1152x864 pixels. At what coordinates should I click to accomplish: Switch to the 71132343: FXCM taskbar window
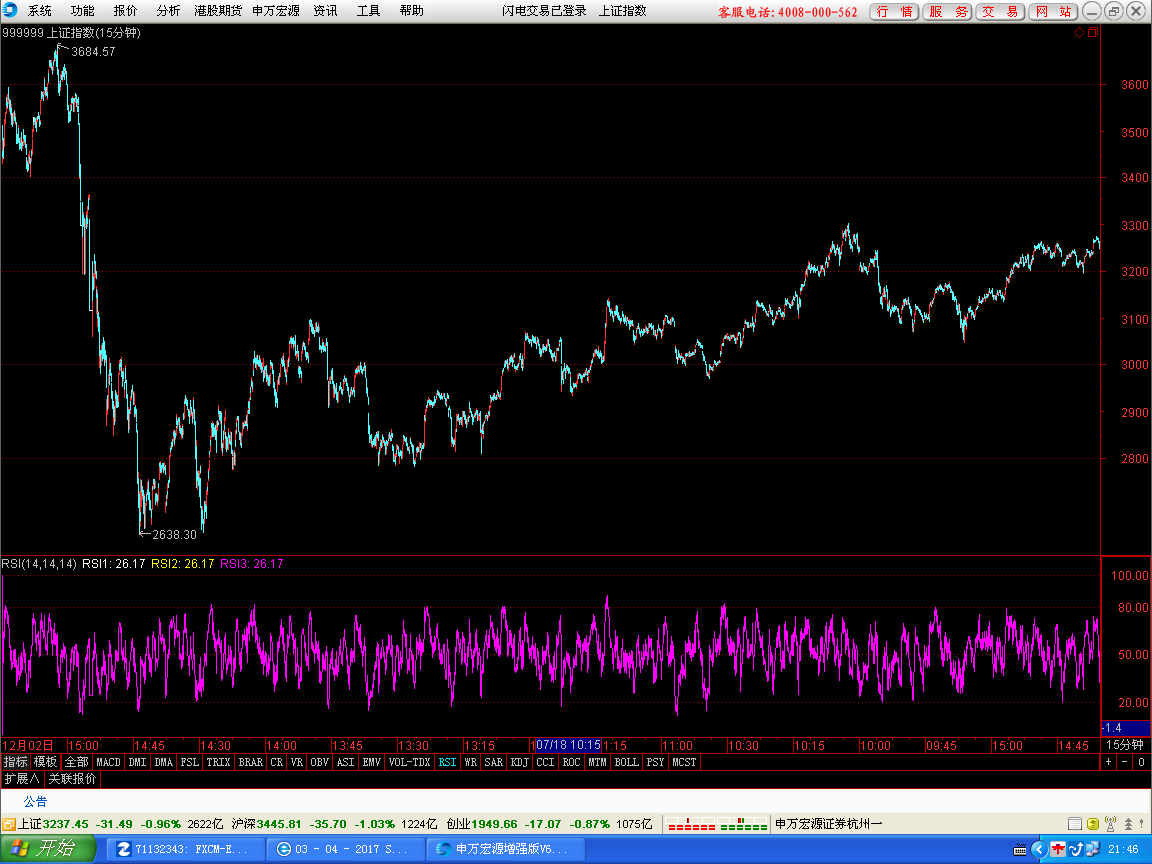[x=185, y=849]
